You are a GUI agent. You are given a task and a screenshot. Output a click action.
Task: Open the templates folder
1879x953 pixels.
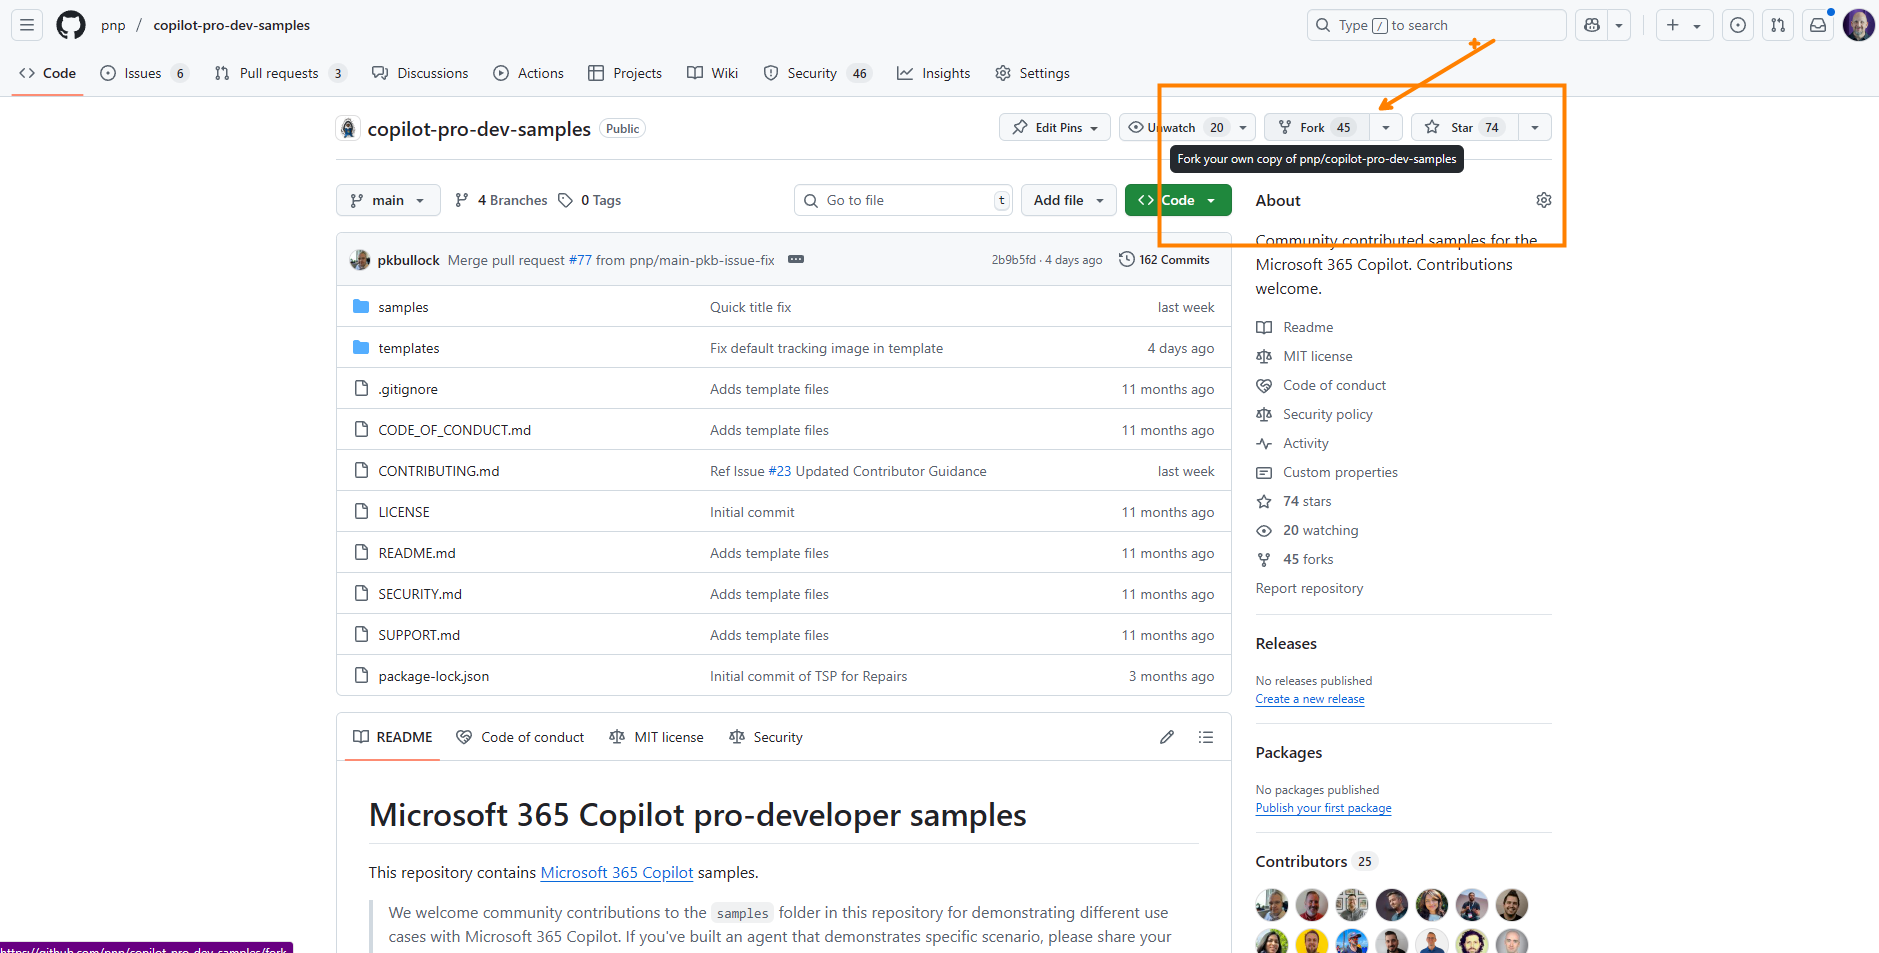point(409,348)
